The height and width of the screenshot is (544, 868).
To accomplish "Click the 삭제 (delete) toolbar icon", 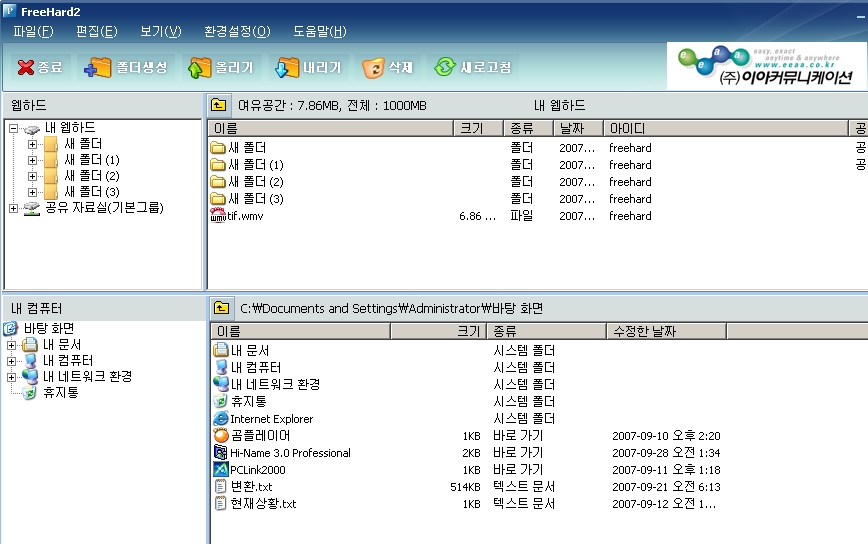I will pos(388,68).
